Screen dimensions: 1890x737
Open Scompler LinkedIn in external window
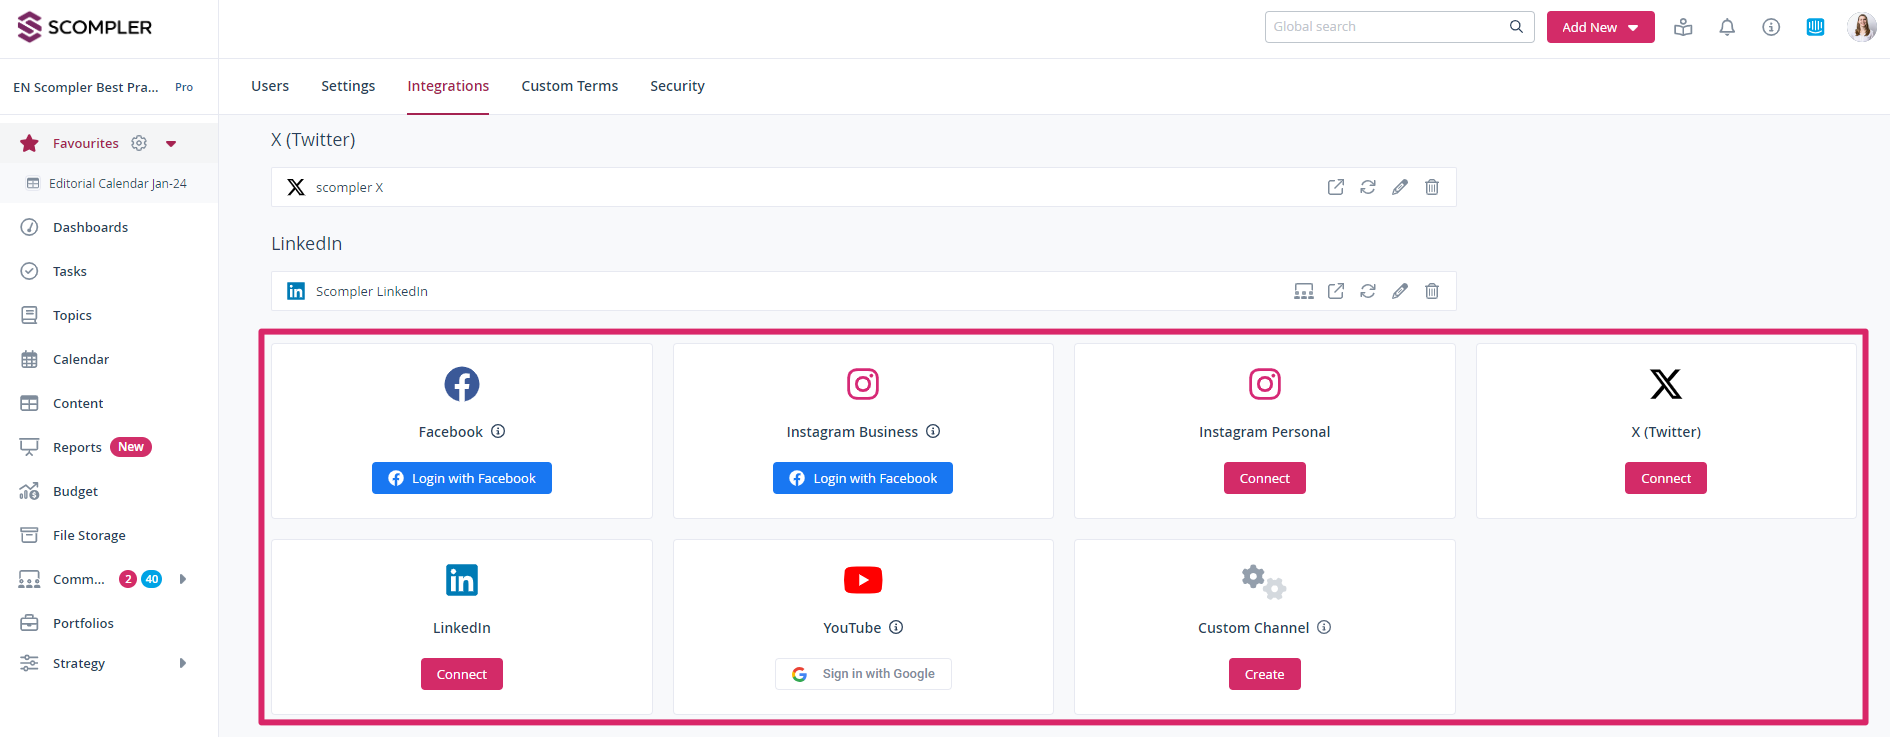1335,291
